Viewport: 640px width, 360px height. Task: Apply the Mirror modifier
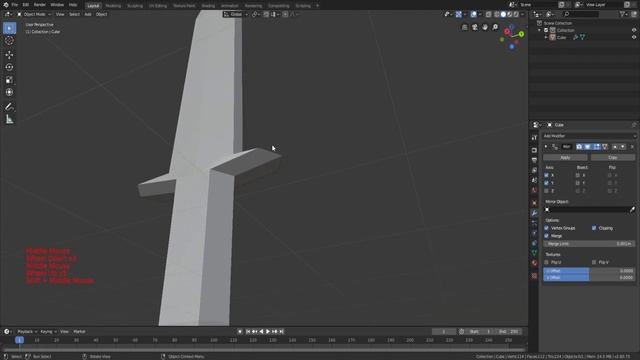click(565, 158)
